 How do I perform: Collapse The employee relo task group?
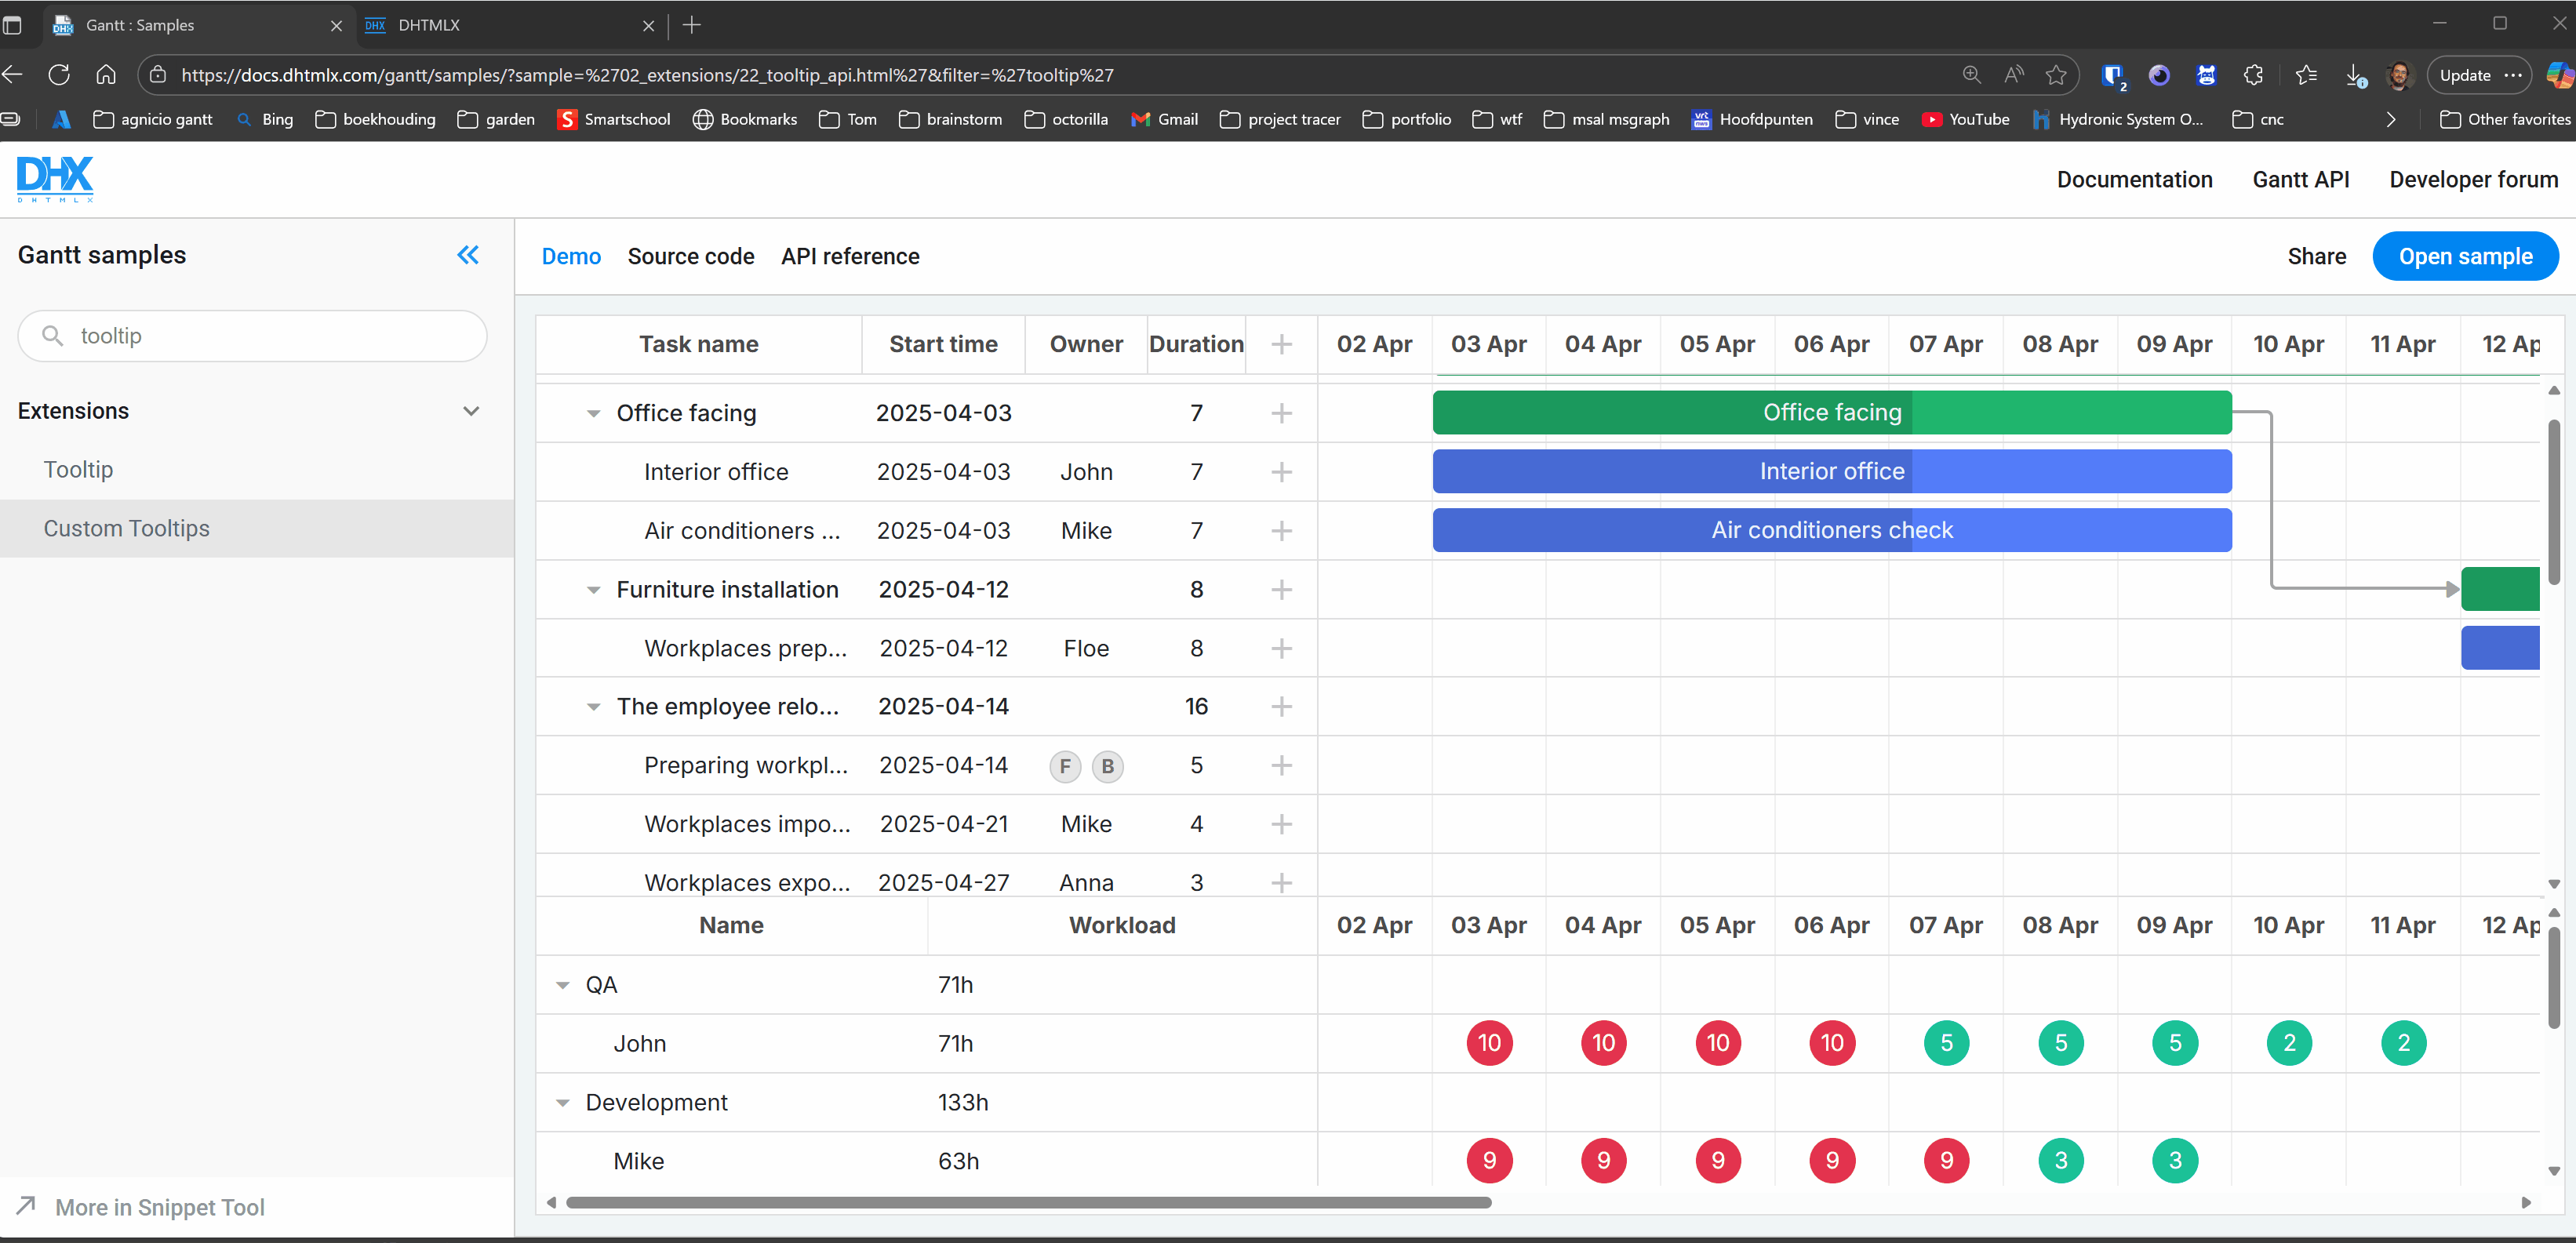(x=593, y=707)
